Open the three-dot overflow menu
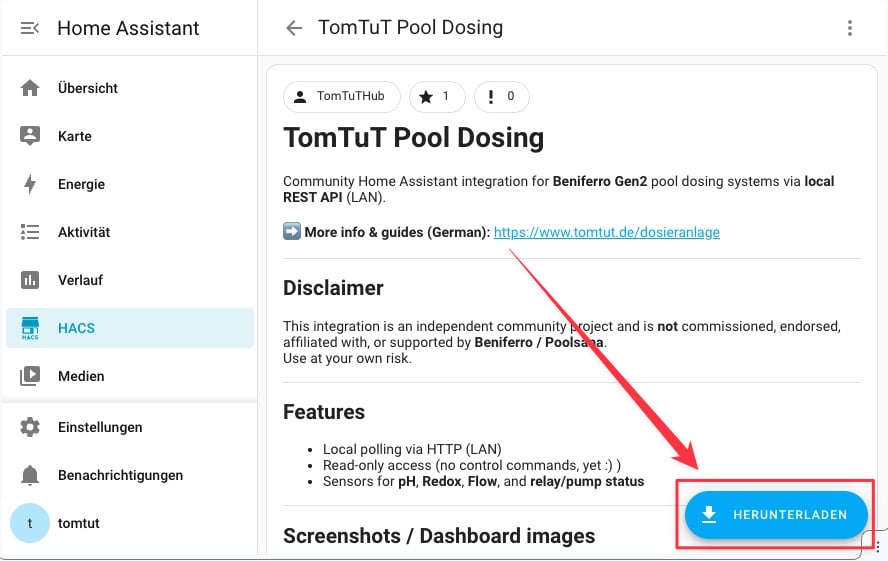Viewport: 888px width, 561px height. point(850,28)
